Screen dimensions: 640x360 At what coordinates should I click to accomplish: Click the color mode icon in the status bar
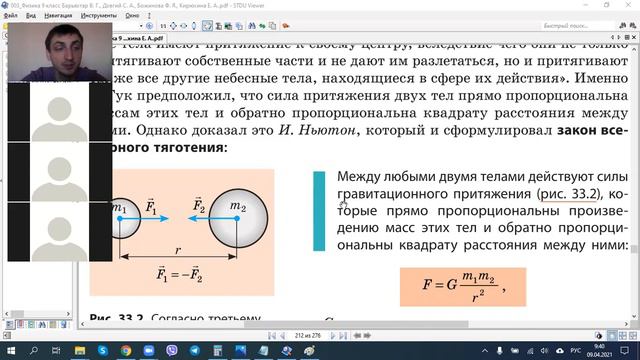pos(599,336)
